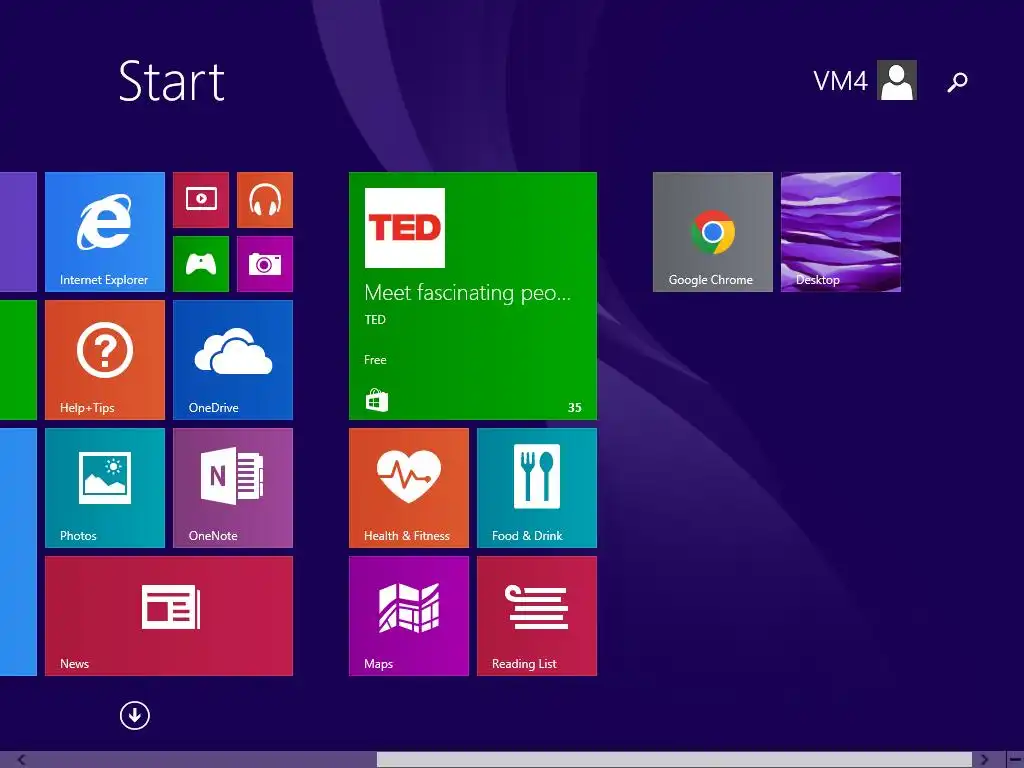Open the Help+Tips tile
This screenshot has width=1024, height=768.
(x=104, y=360)
